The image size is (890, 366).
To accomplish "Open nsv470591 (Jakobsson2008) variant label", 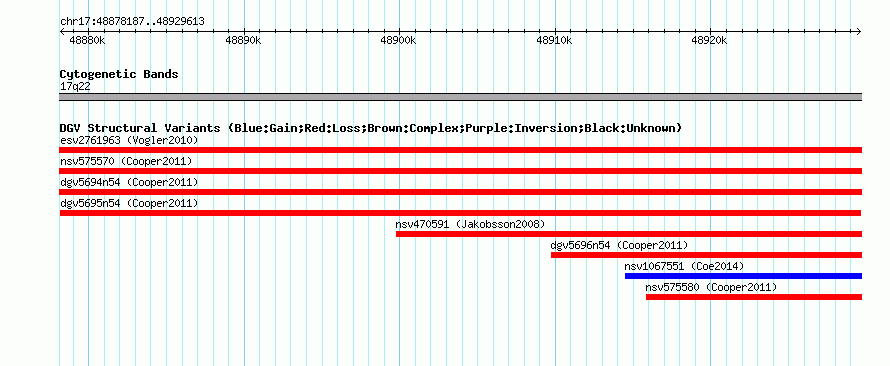I will point(470,224).
